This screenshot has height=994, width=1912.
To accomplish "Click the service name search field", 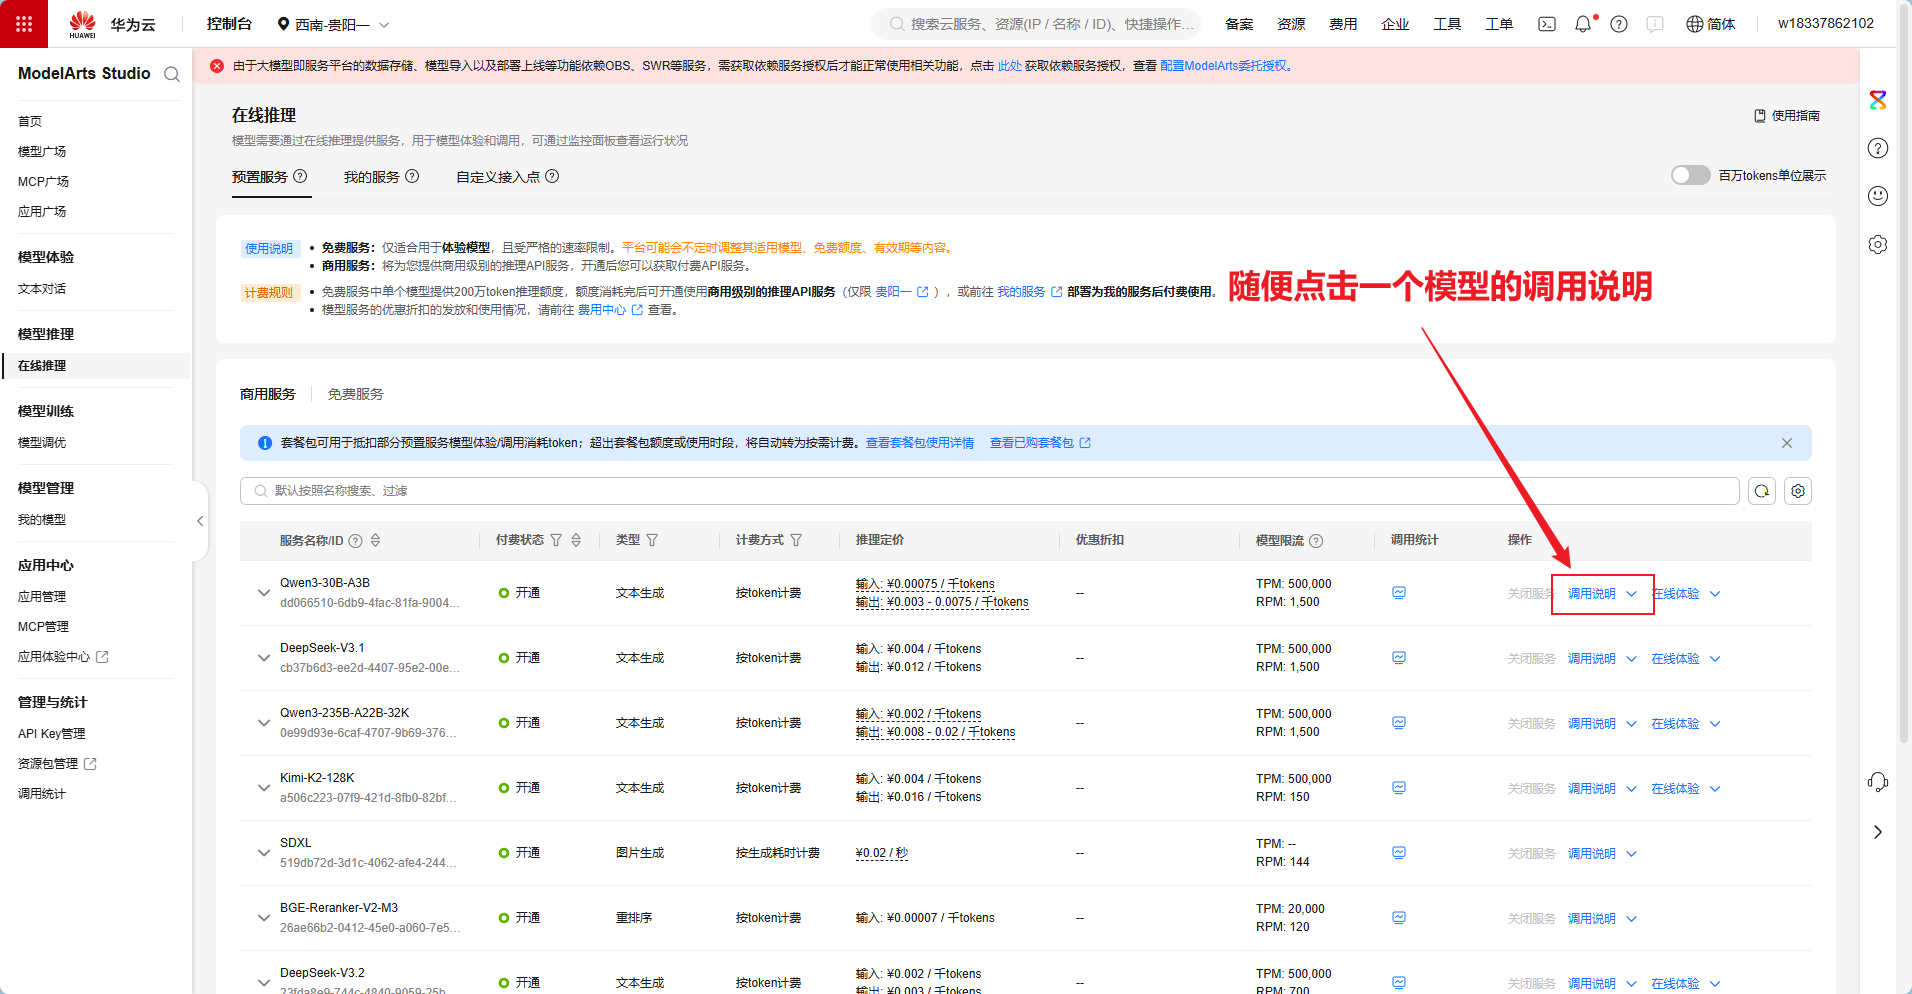I will click(990, 491).
